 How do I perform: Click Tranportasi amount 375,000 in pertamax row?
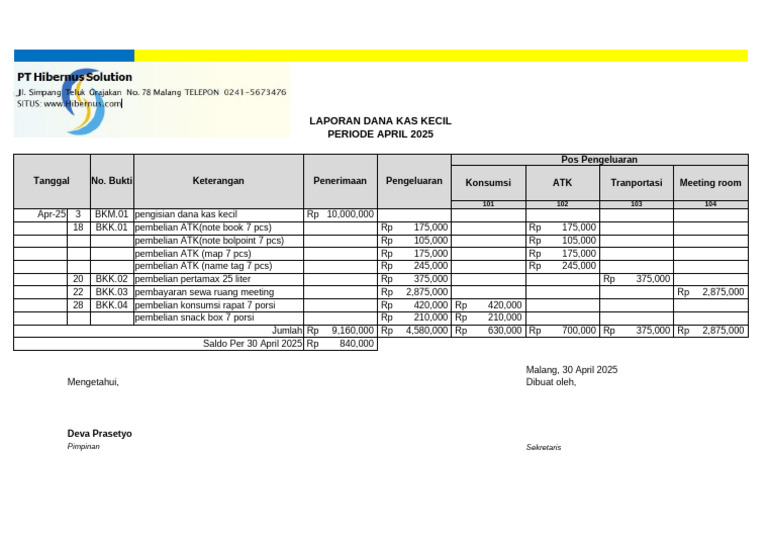pyautogui.click(x=636, y=279)
